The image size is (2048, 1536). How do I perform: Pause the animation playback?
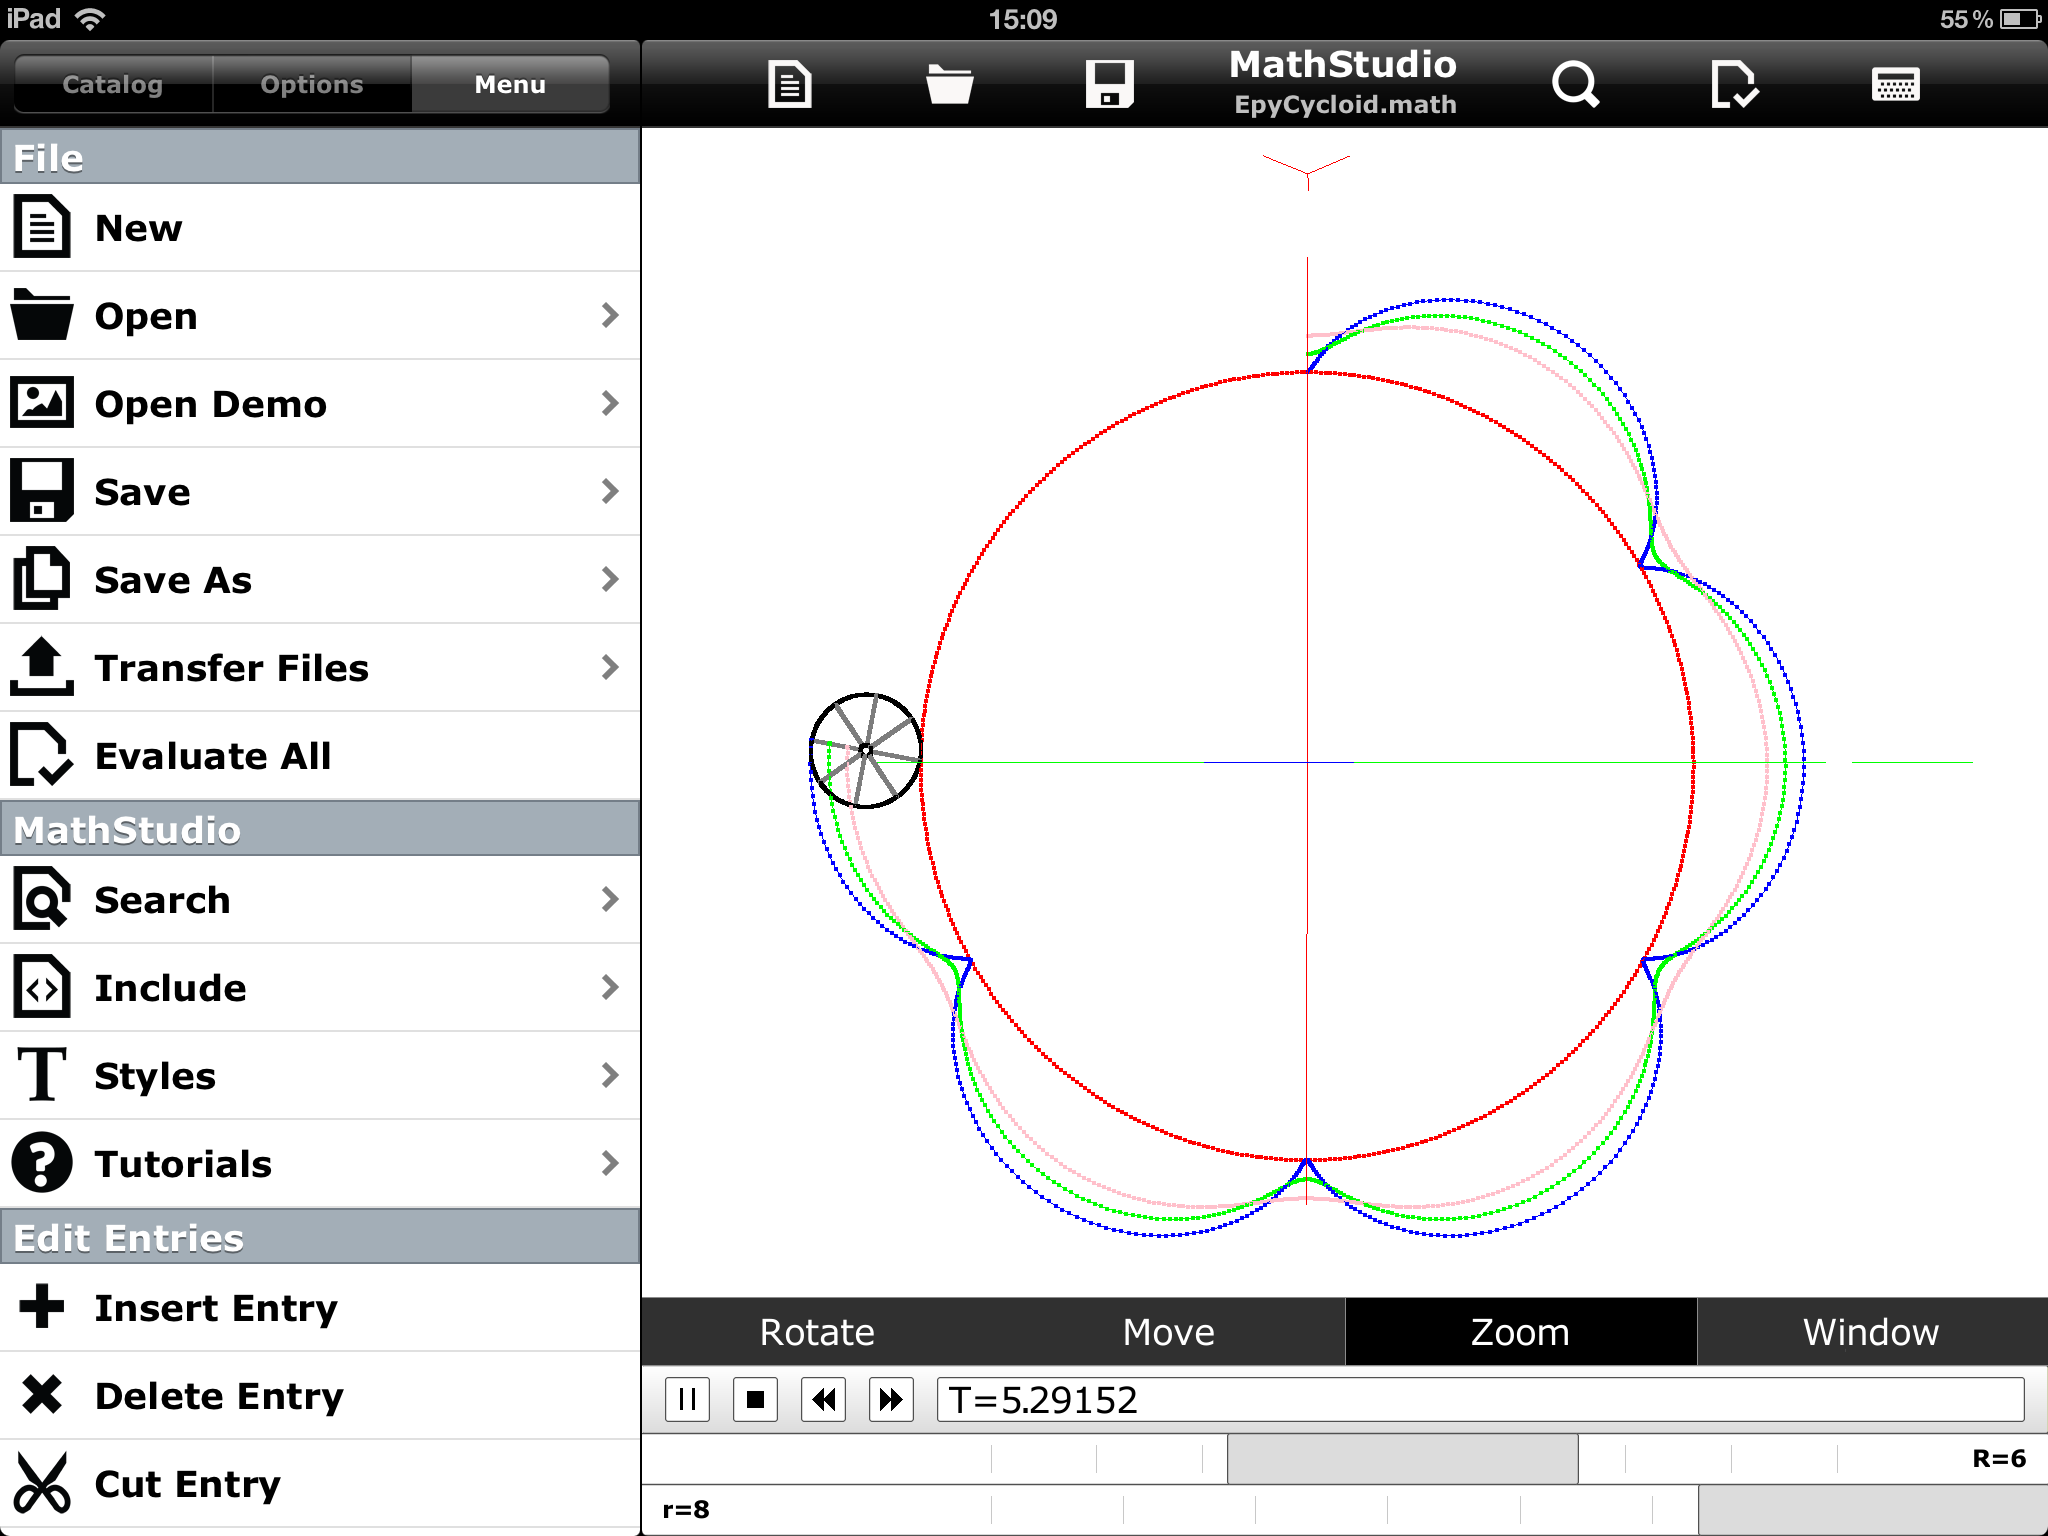pyautogui.click(x=688, y=1399)
